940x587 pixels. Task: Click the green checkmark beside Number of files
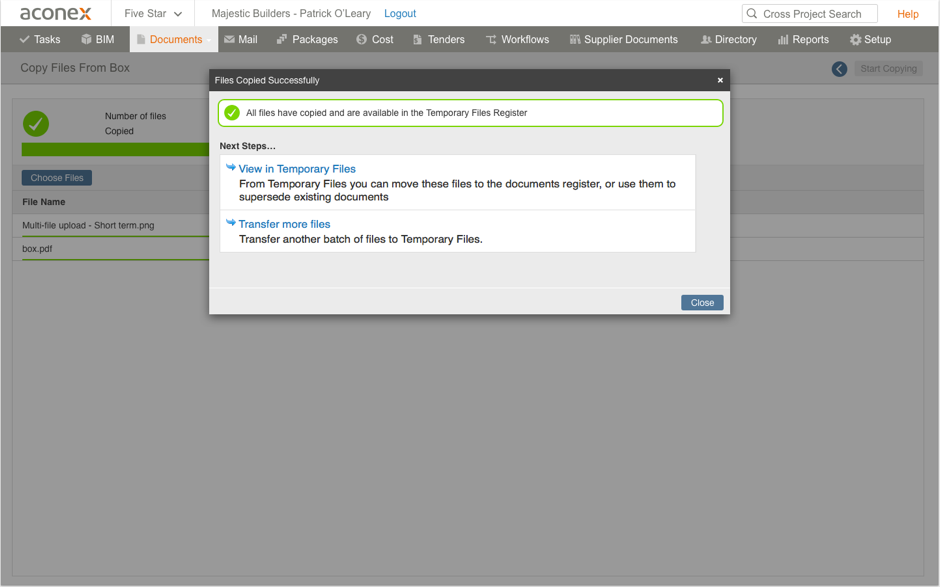(x=36, y=124)
